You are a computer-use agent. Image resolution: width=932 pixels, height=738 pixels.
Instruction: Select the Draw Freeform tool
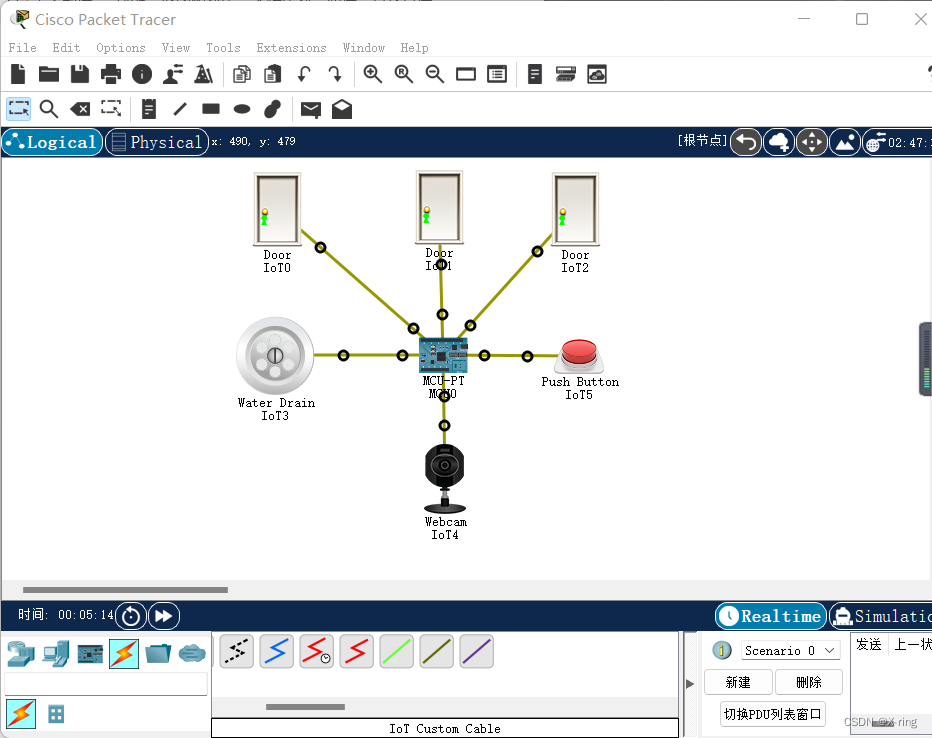tap(272, 109)
